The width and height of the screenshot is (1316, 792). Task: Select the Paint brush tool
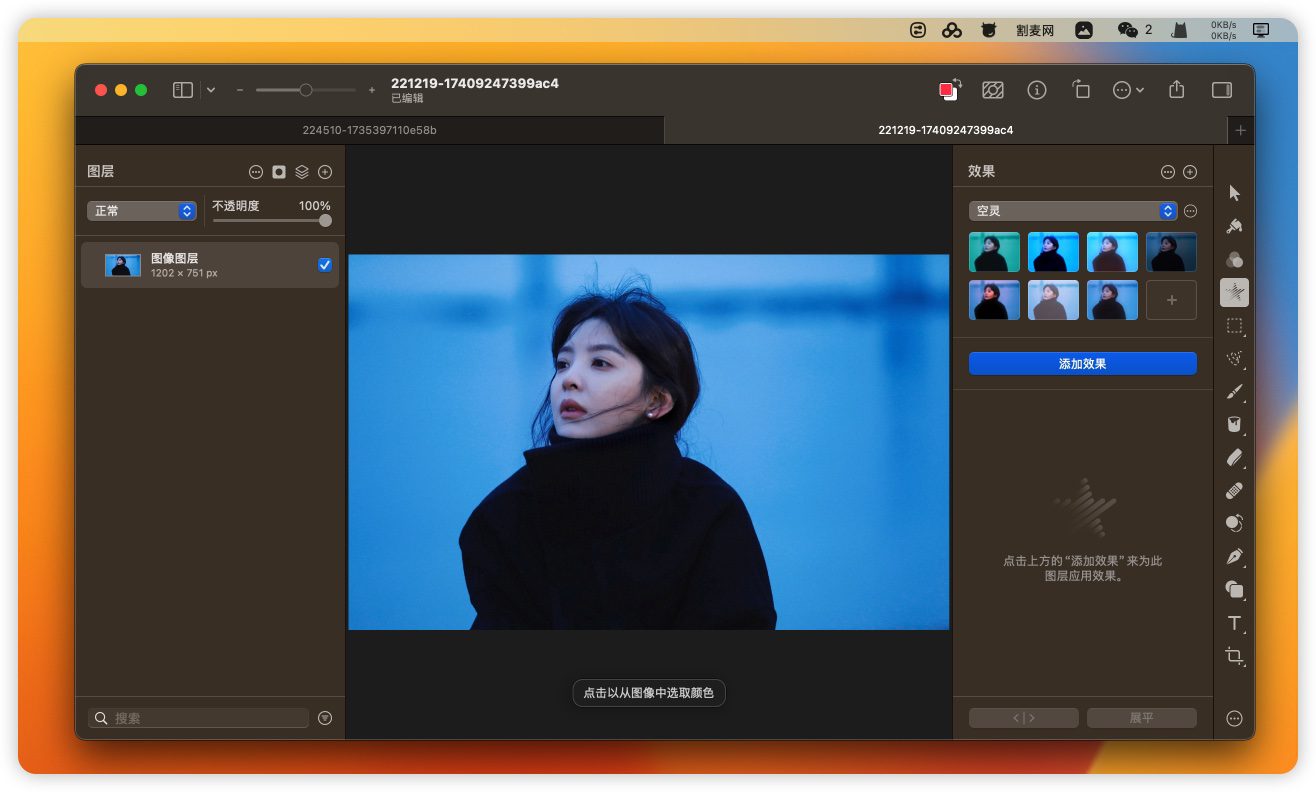click(1234, 391)
